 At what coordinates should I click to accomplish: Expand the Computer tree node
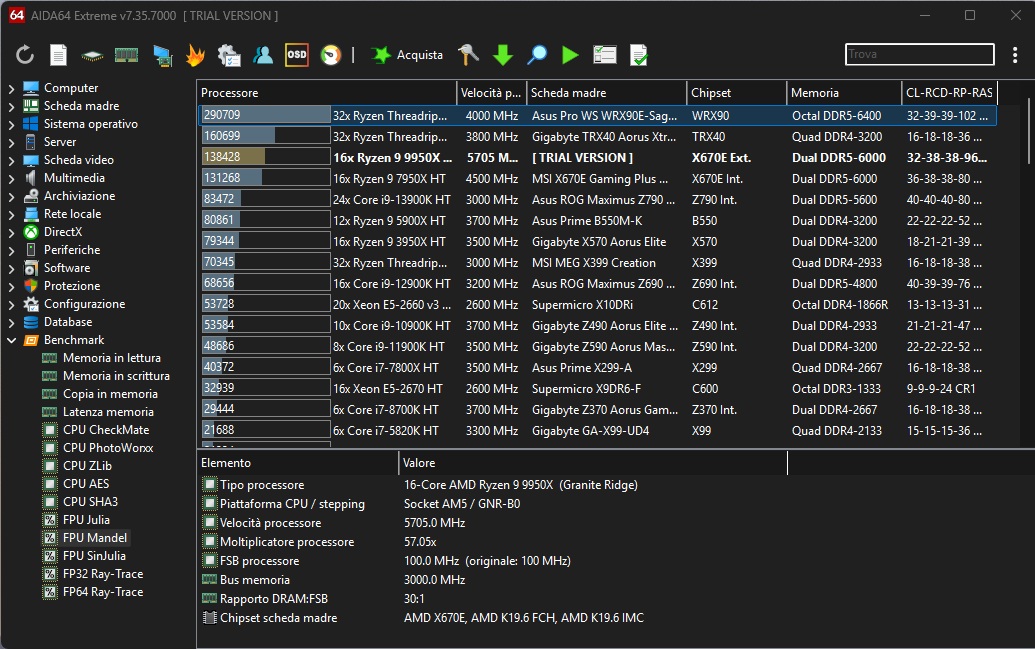pyautogui.click(x=11, y=88)
